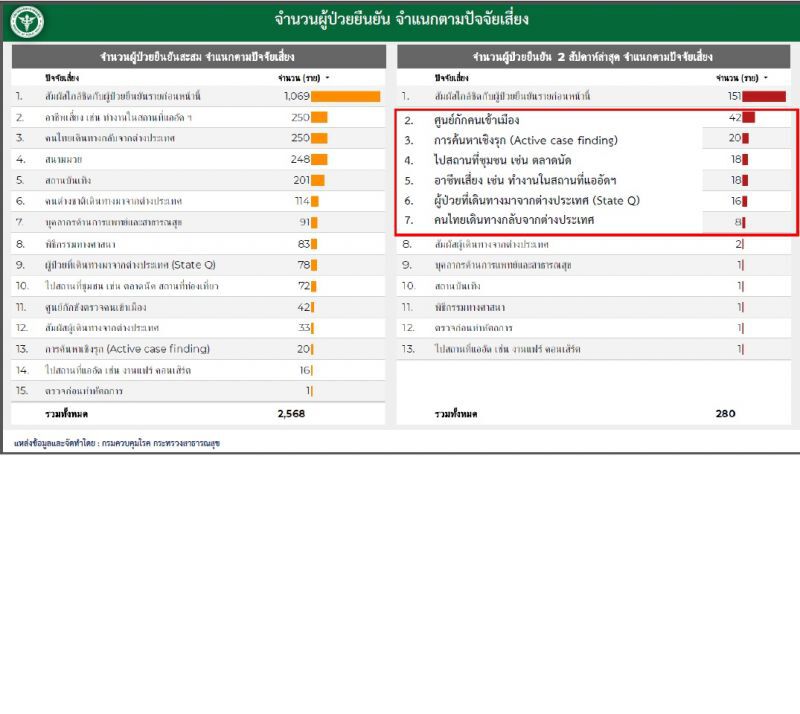Image resolution: width=800 pixels, height=714 pixels.
Task: Click the value 1,069 in the left table
Action: click(x=297, y=96)
